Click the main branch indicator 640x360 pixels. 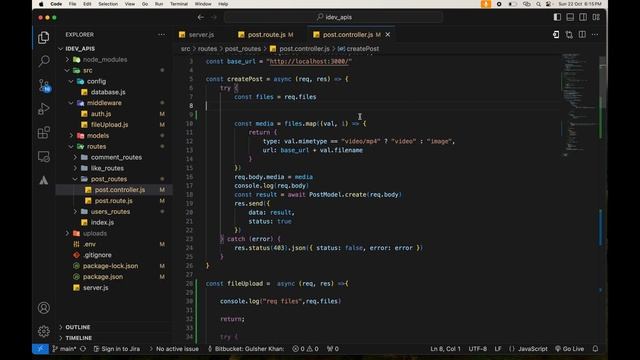64,349
